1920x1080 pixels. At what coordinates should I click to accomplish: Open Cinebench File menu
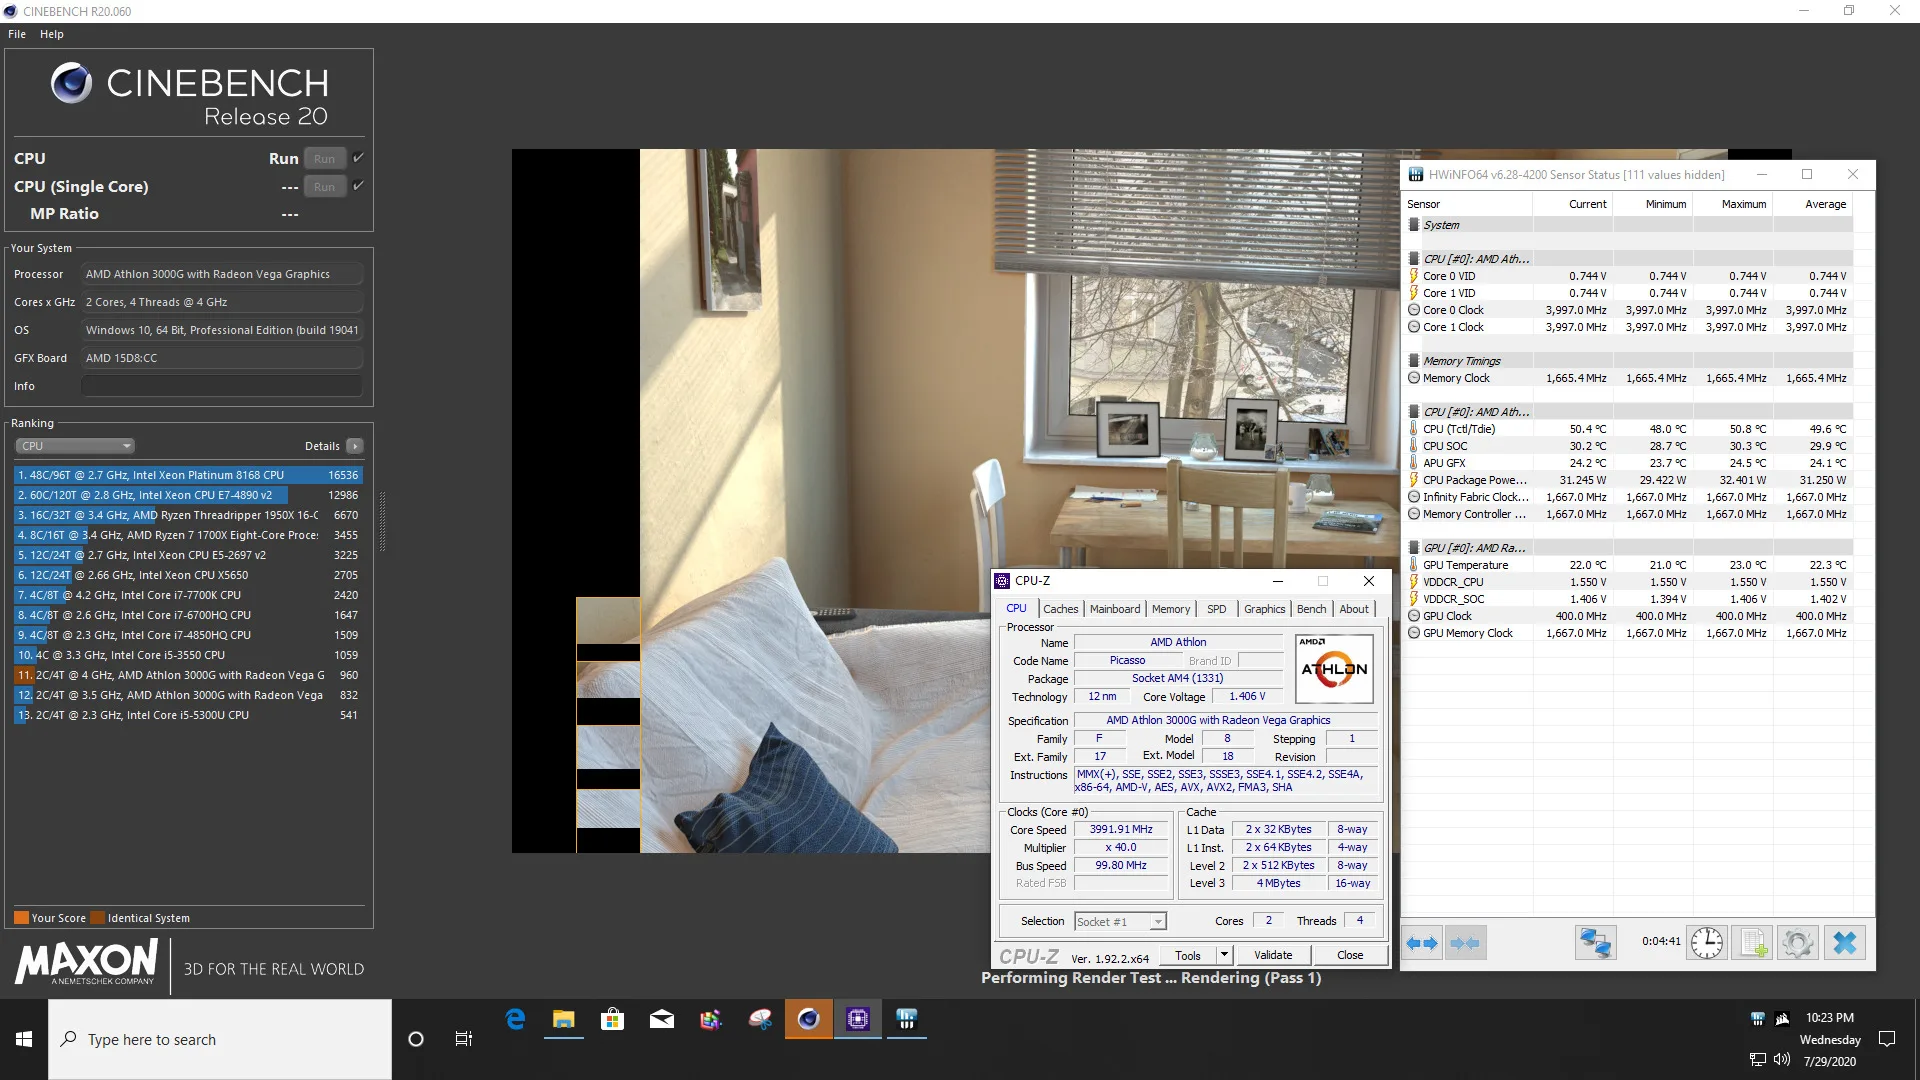(17, 34)
